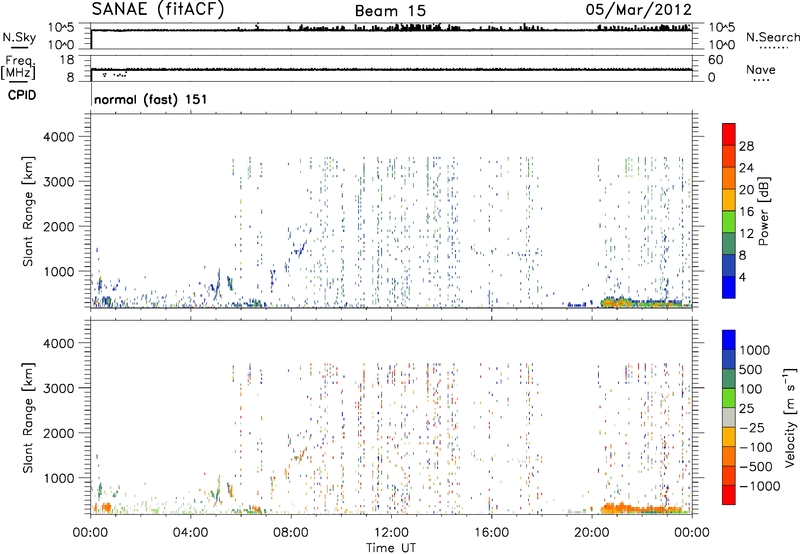This screenshot has height=554, width=800.
Task: Click the yellow 16–20 dB Power colorbar segment
Action: (729, 199)
